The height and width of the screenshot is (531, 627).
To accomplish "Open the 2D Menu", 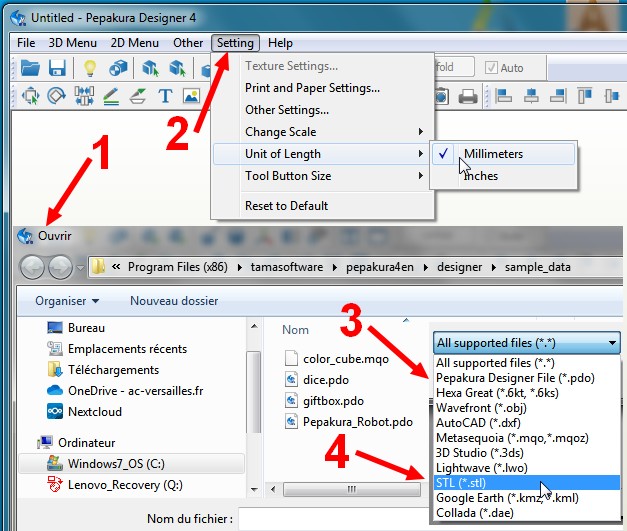I will click(x=135, y=43).
